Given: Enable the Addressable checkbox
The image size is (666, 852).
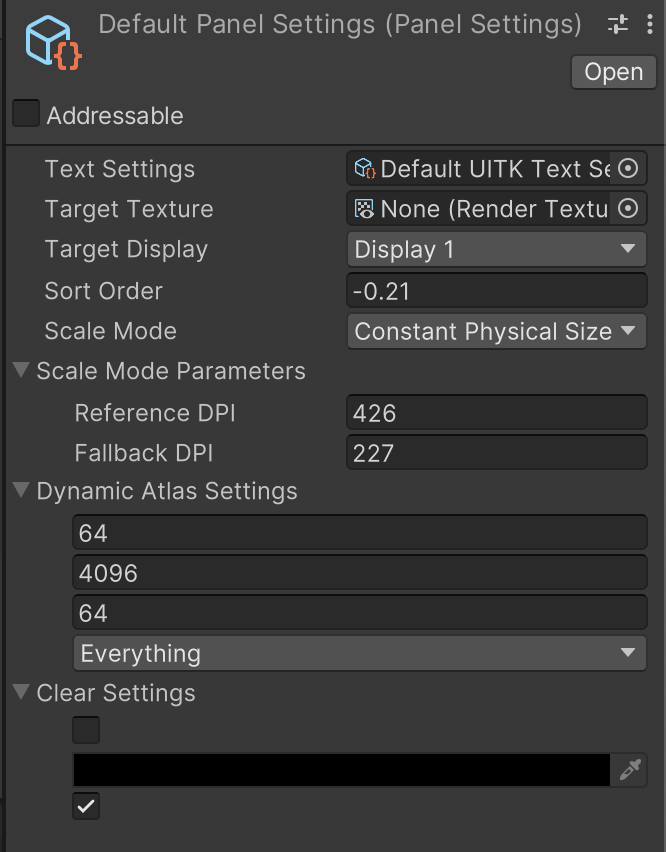Looking at the screenshot, I should 26,113.
